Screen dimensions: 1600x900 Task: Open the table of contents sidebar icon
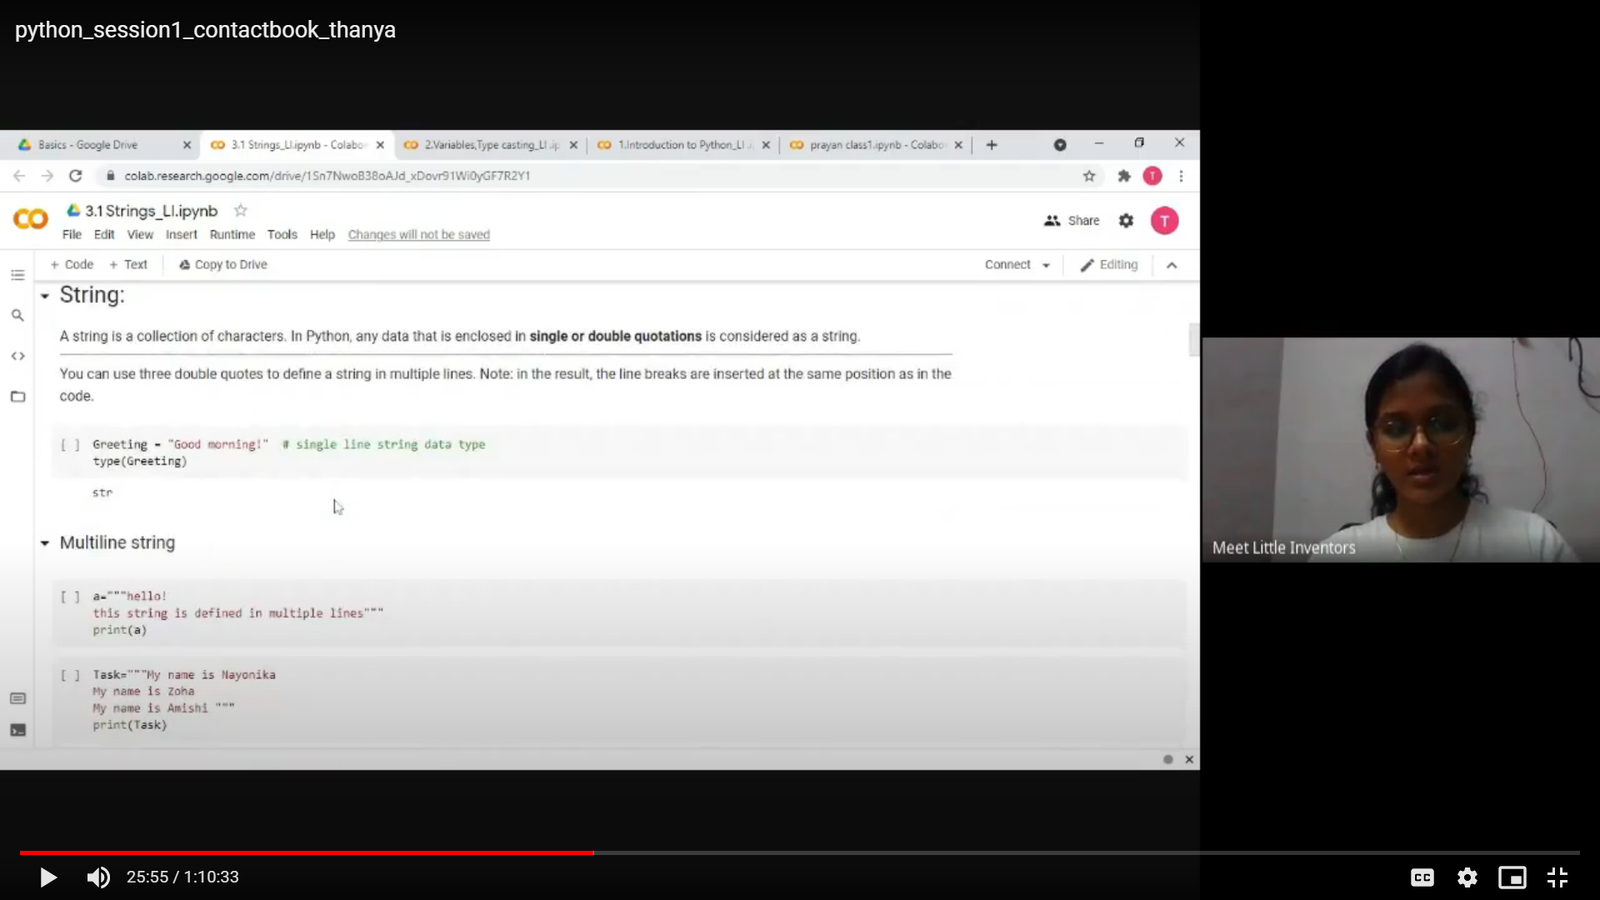[x=18, y=275]
